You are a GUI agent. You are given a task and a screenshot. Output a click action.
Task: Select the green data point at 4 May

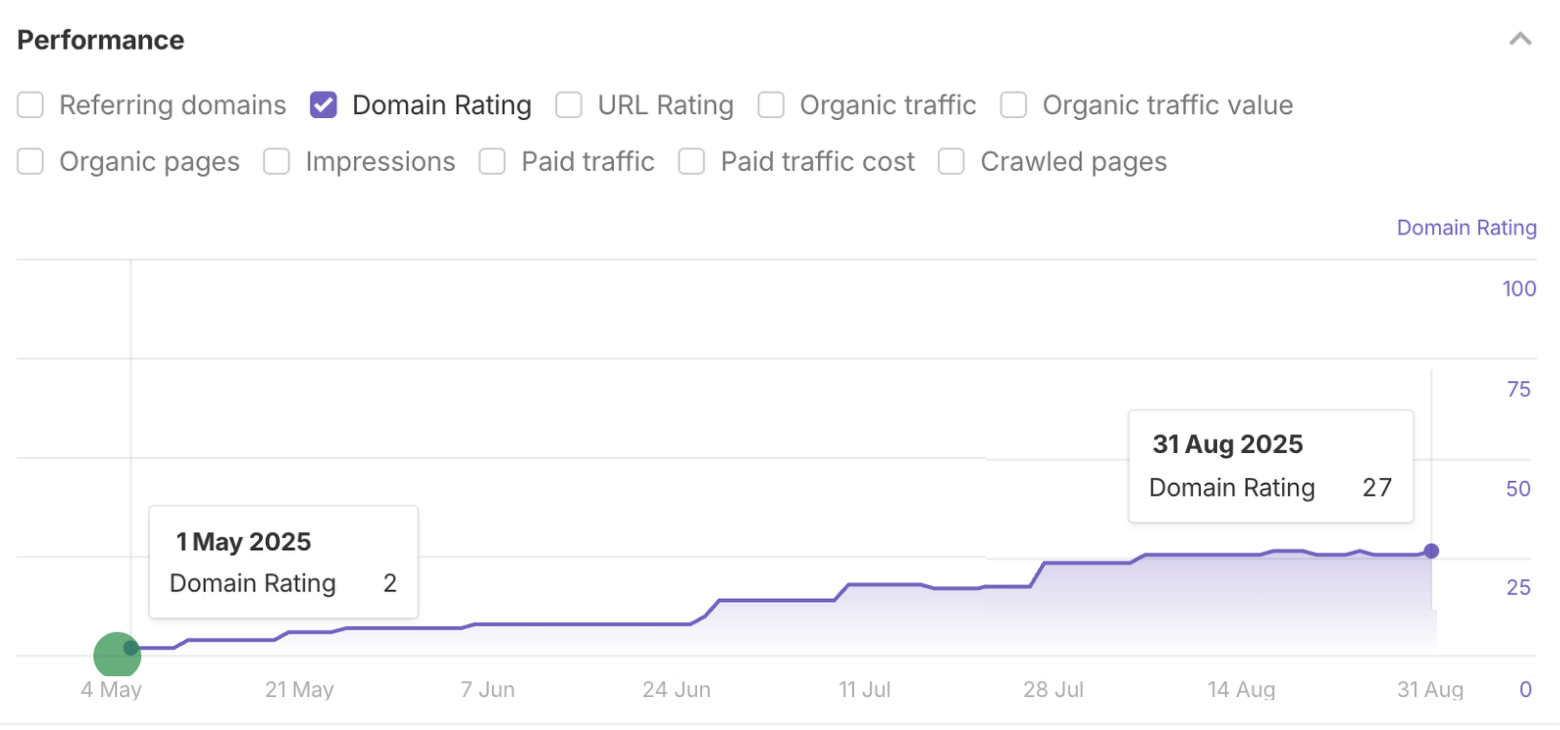coord(116,654)
